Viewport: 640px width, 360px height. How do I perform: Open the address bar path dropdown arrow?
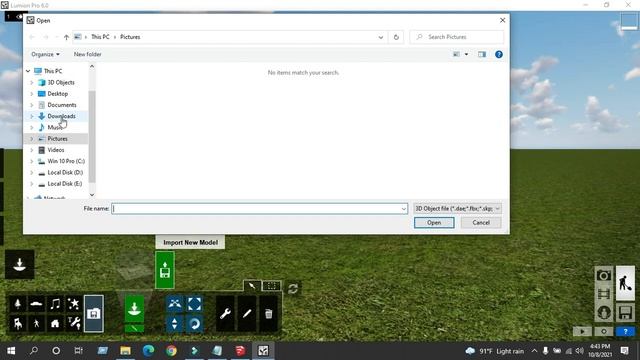[380, 37]
